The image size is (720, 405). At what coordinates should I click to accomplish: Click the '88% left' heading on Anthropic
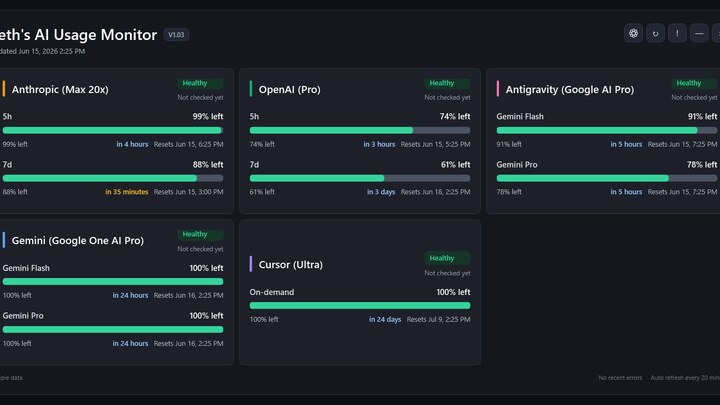point(208,164)
